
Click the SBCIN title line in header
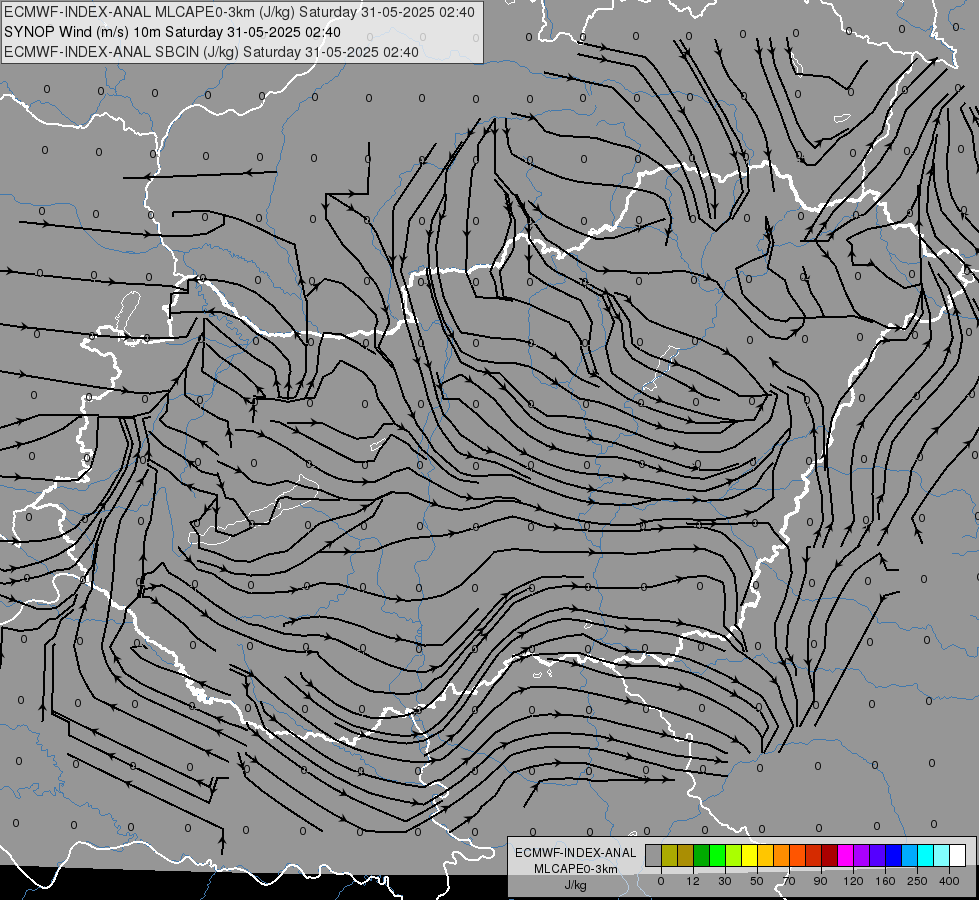[x=211, y=52]
